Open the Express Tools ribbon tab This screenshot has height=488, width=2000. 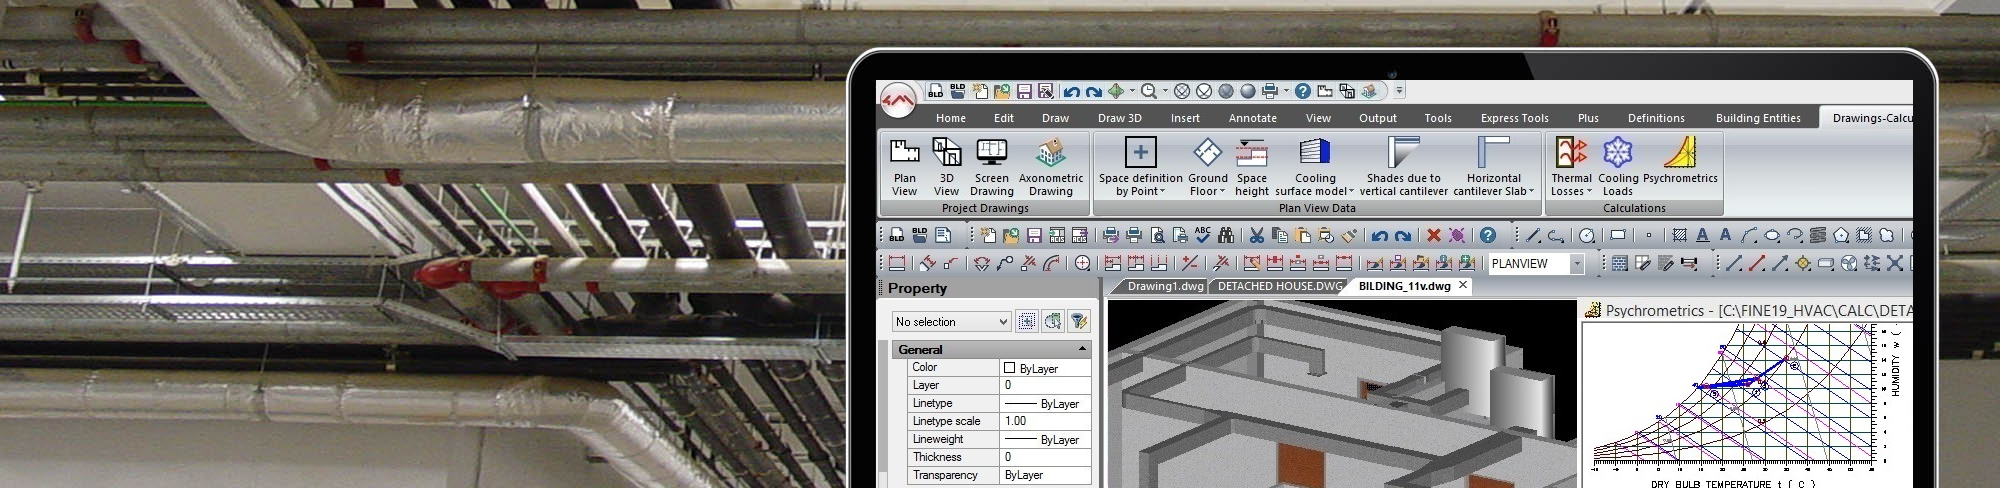1514,118
